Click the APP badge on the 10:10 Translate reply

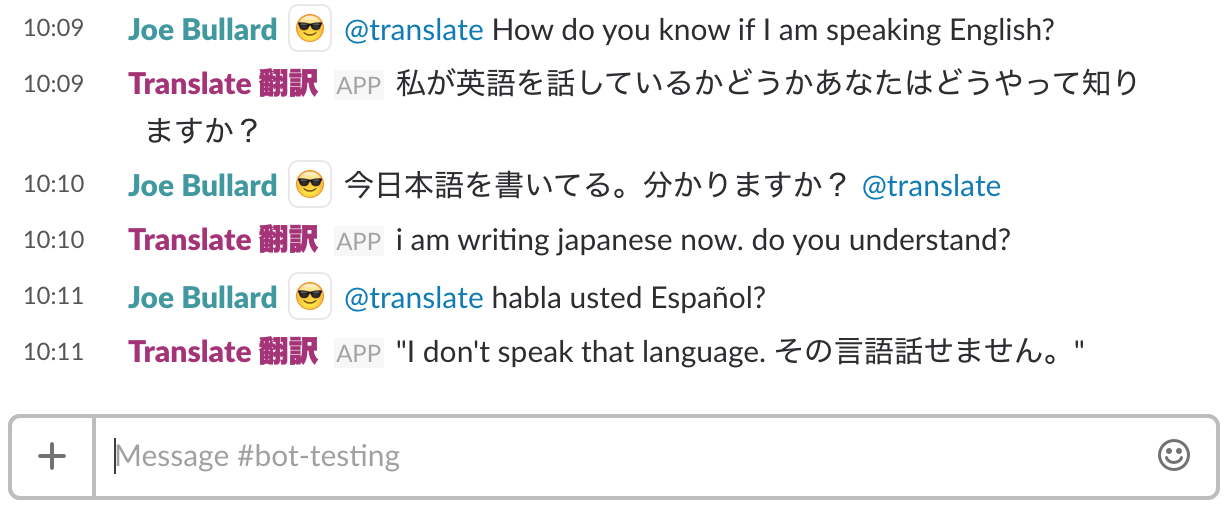[359, 241]
